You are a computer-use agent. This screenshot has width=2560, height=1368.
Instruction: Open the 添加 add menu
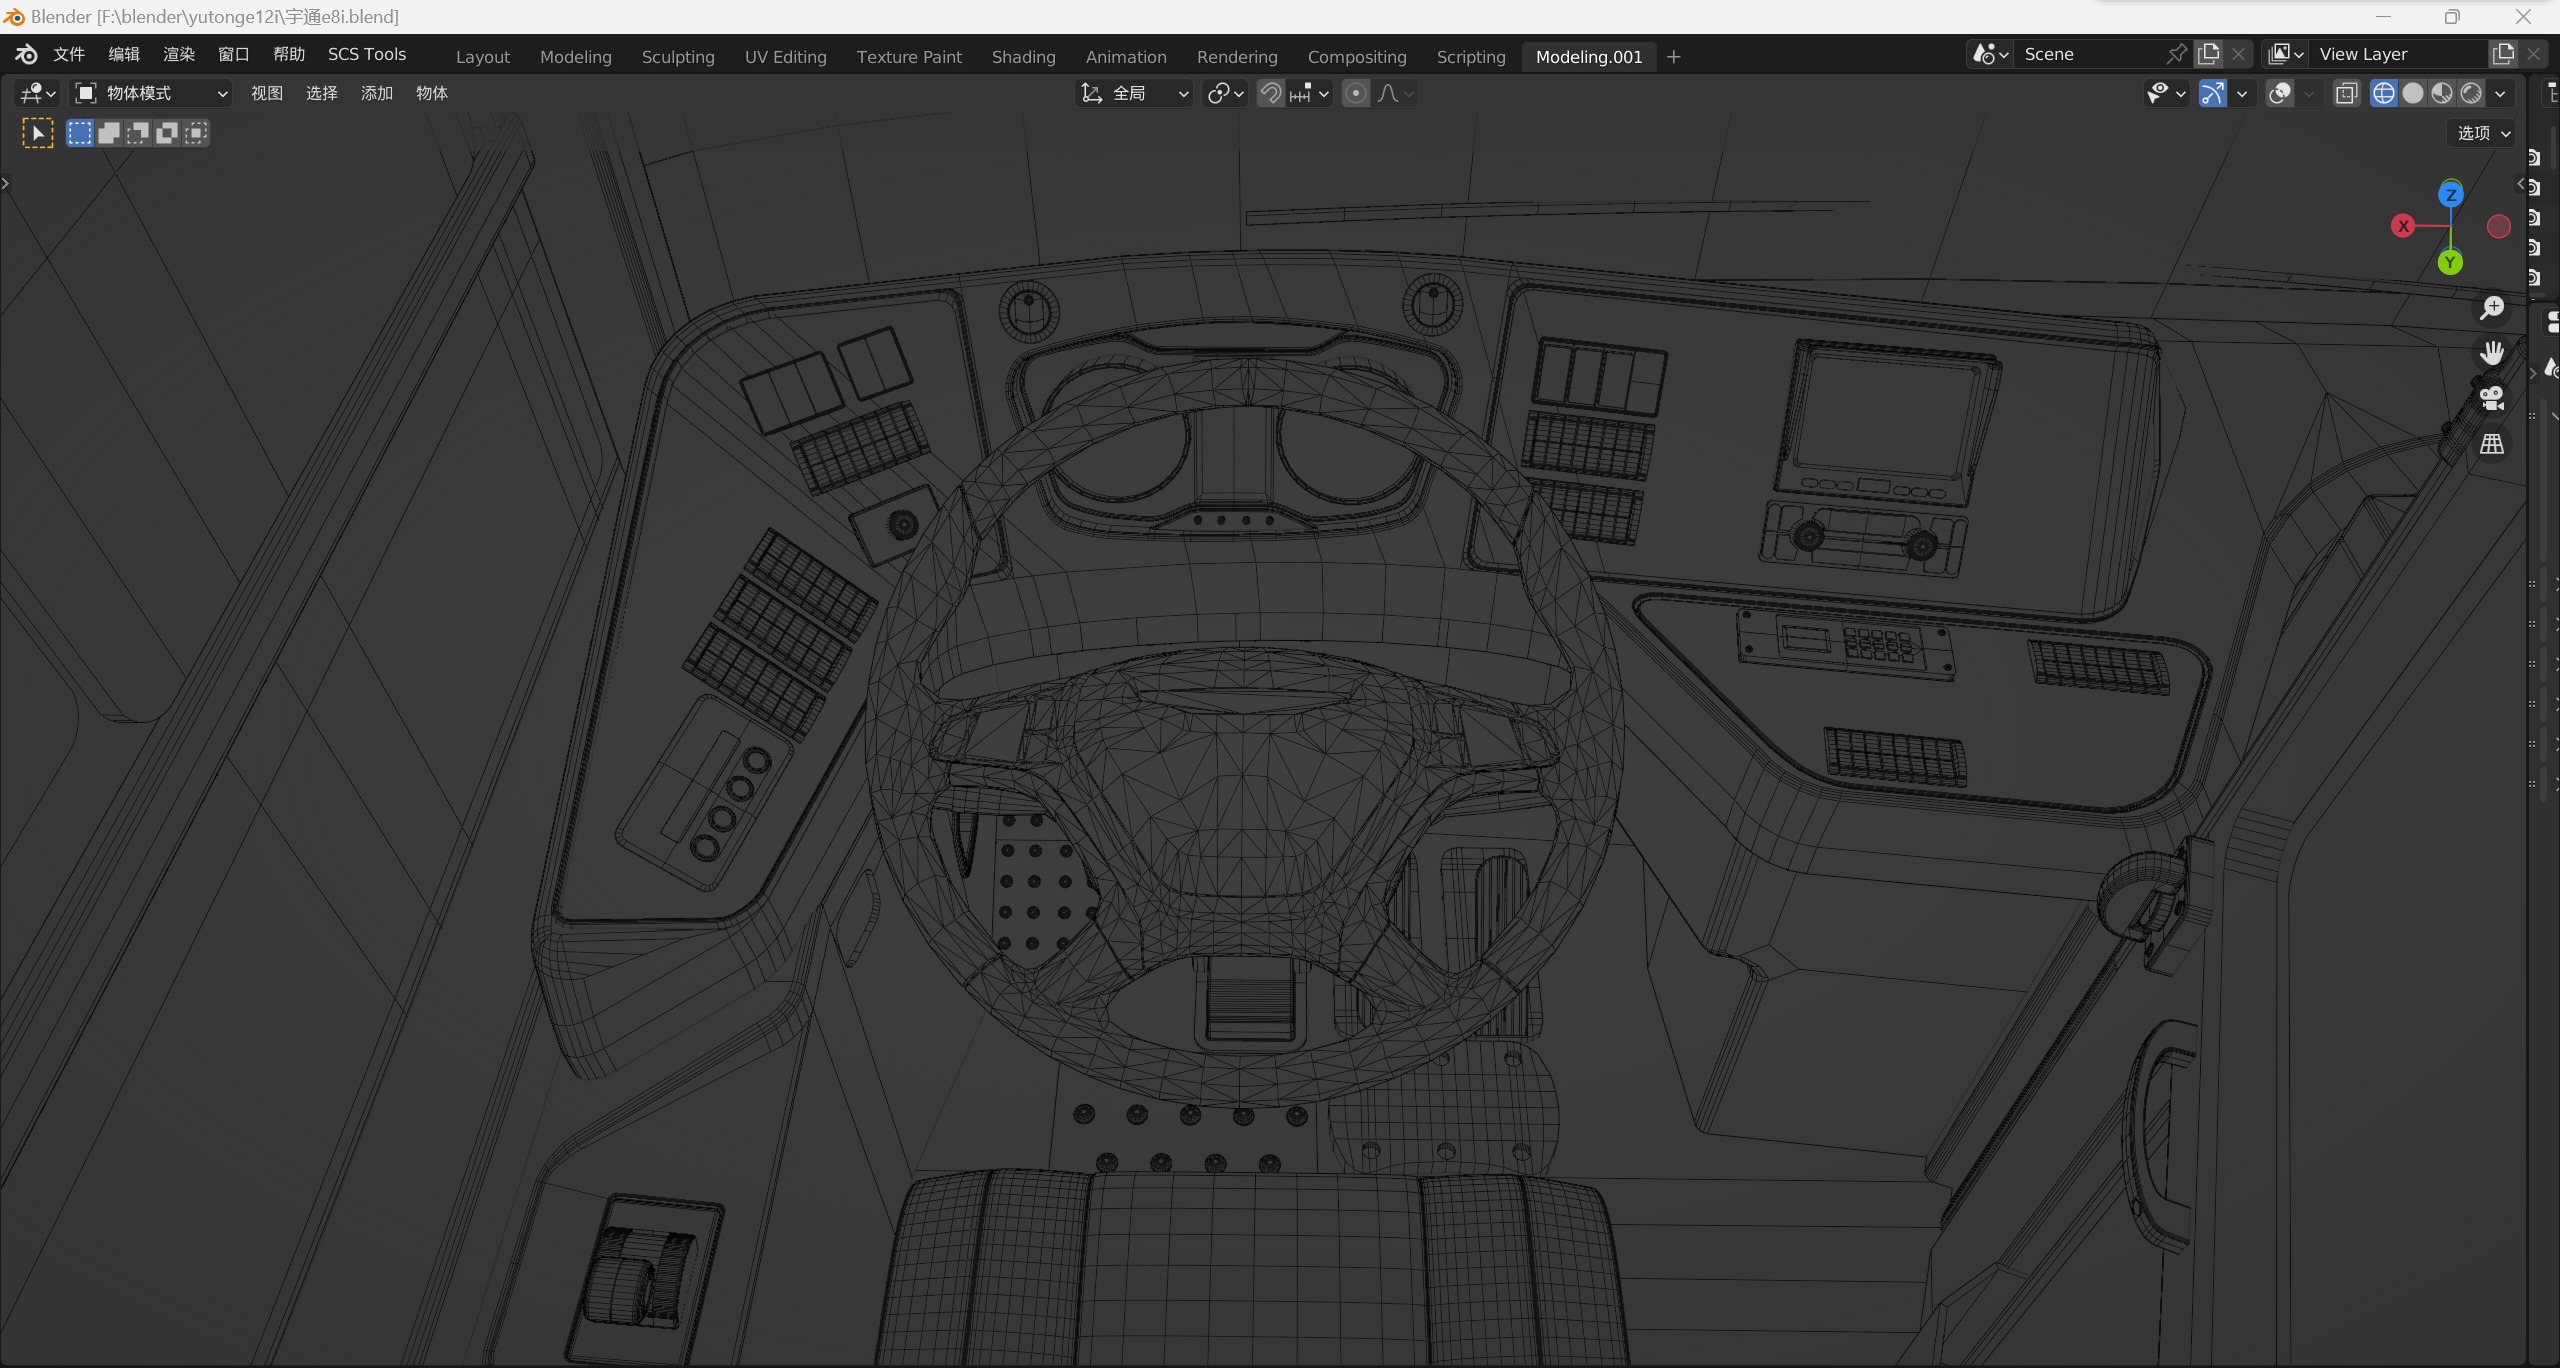point(376,93)
